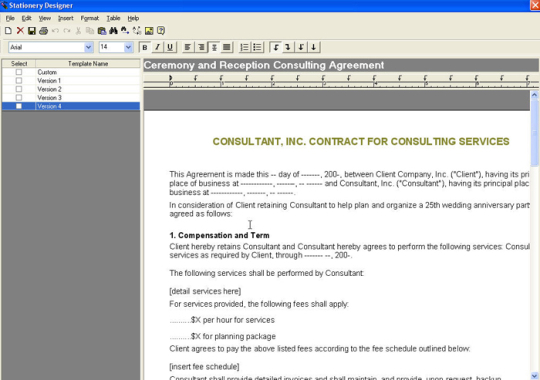Insert a picture using the image icon

click(x=149, y=31)
